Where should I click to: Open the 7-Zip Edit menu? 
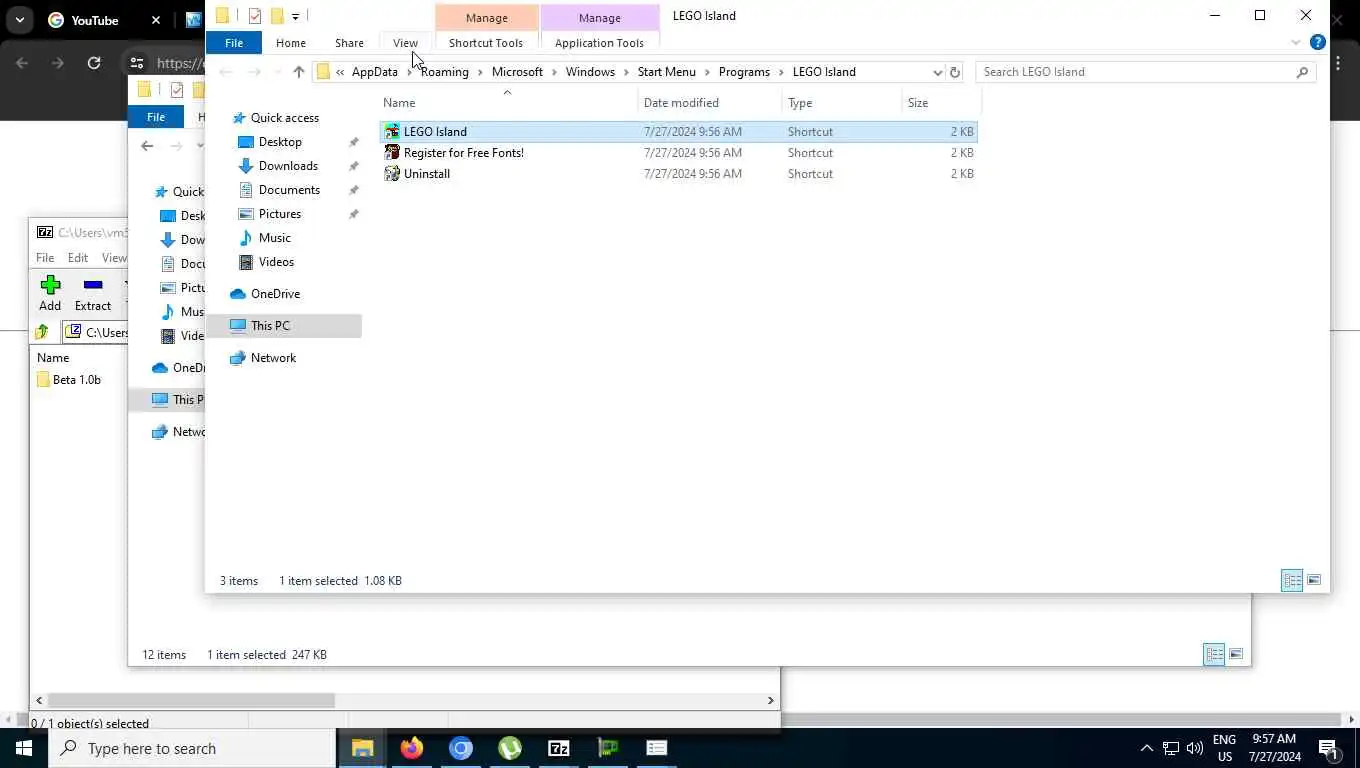coord(77,258)
